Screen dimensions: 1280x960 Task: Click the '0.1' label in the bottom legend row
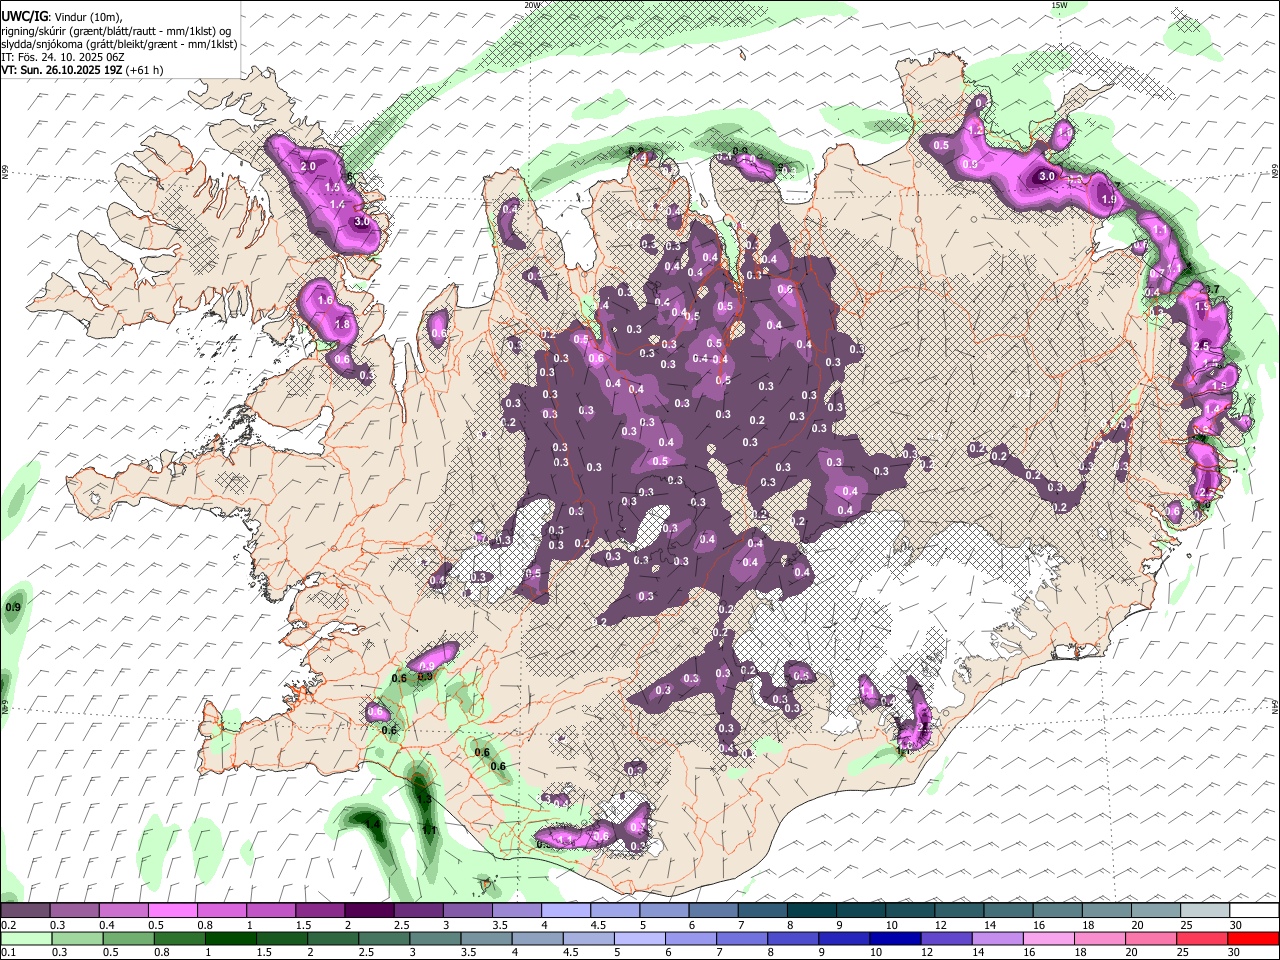pyautogui.click(x=8, y=952)
